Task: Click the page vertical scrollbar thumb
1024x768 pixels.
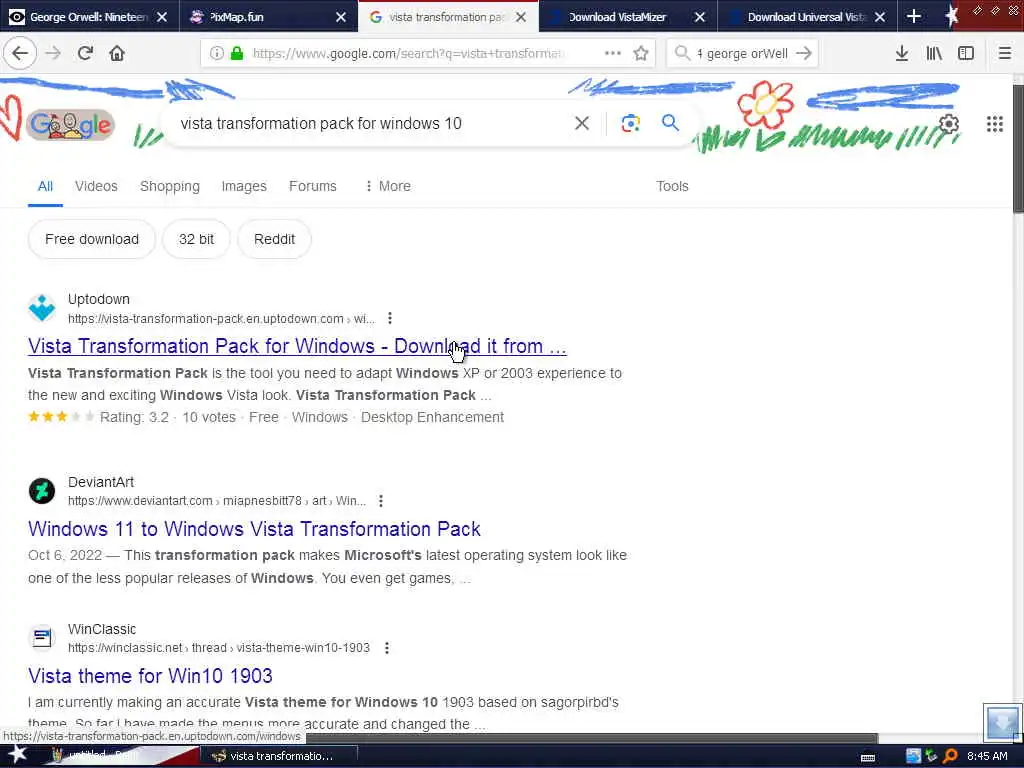Action: coord(1018,149)
